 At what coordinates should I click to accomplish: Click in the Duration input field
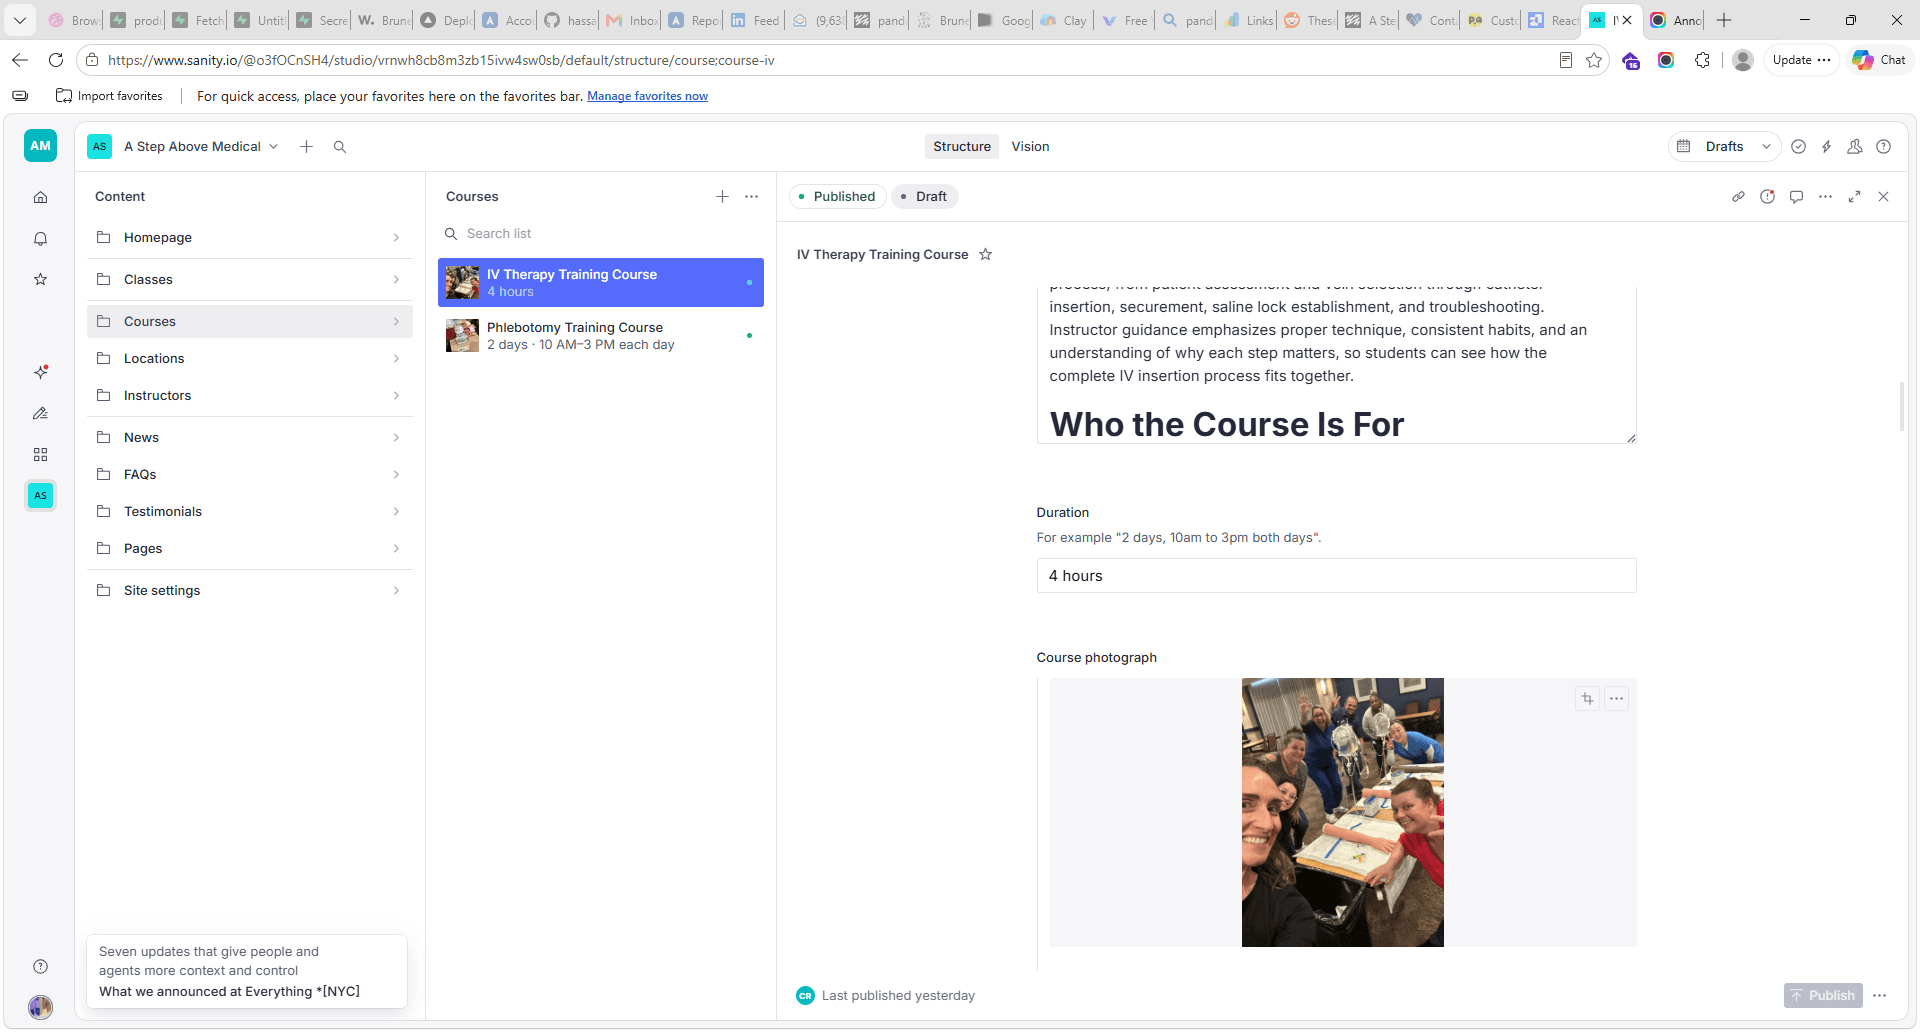coord(1336,575)
